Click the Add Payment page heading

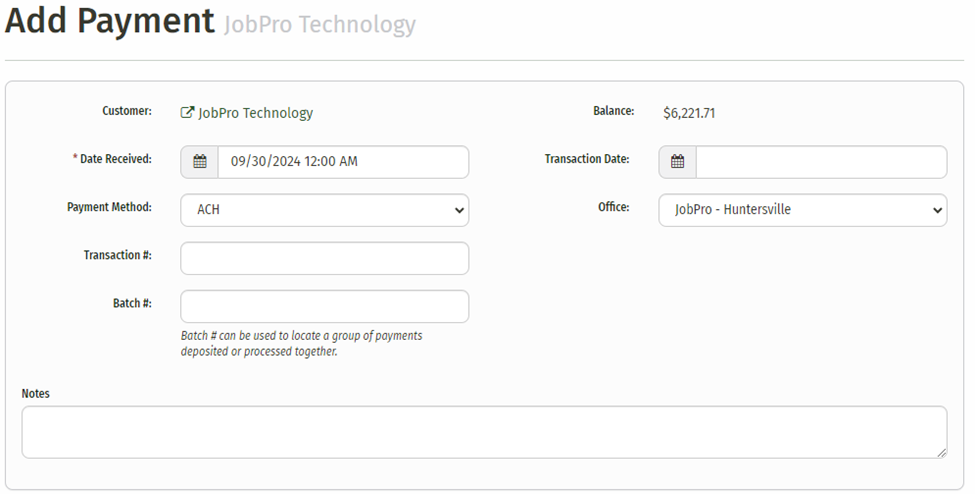point(109,22)
